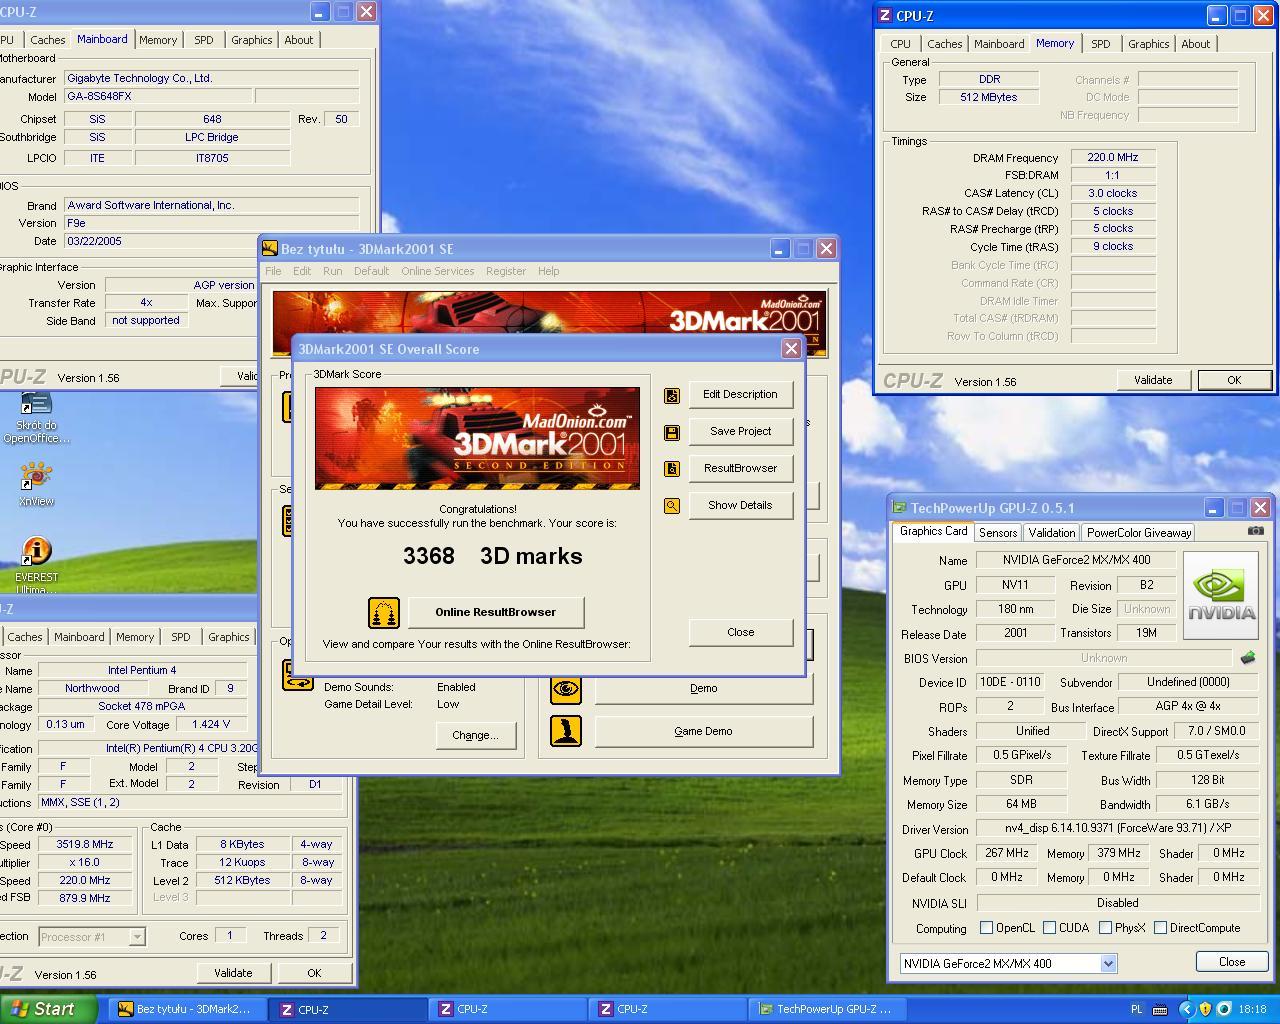1280x1024 pixels.
Task: Open the File menu in 3DMark2001
Action: tap(273, 271)
